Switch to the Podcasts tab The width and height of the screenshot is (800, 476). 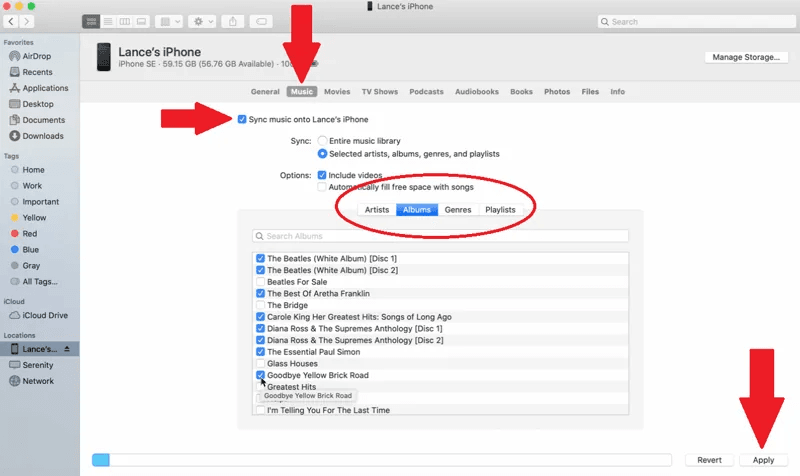(427, 92)
